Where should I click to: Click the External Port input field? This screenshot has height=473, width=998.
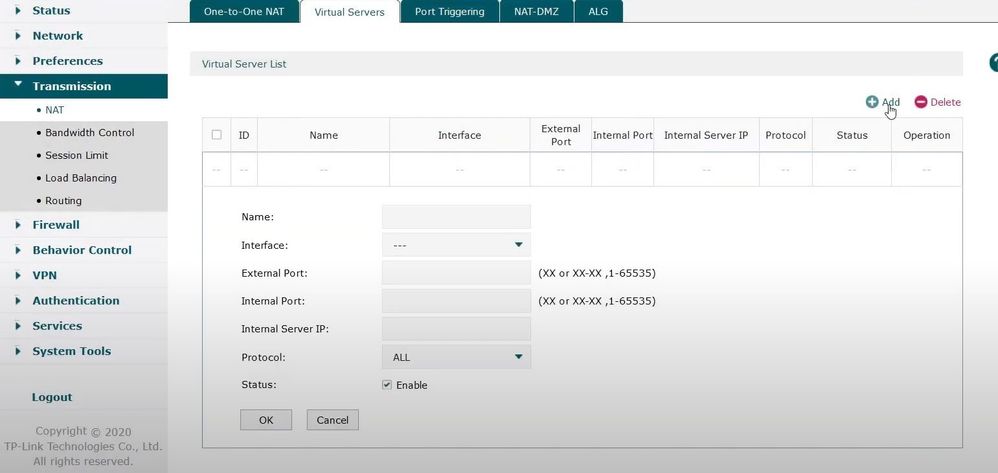(456, 273)
